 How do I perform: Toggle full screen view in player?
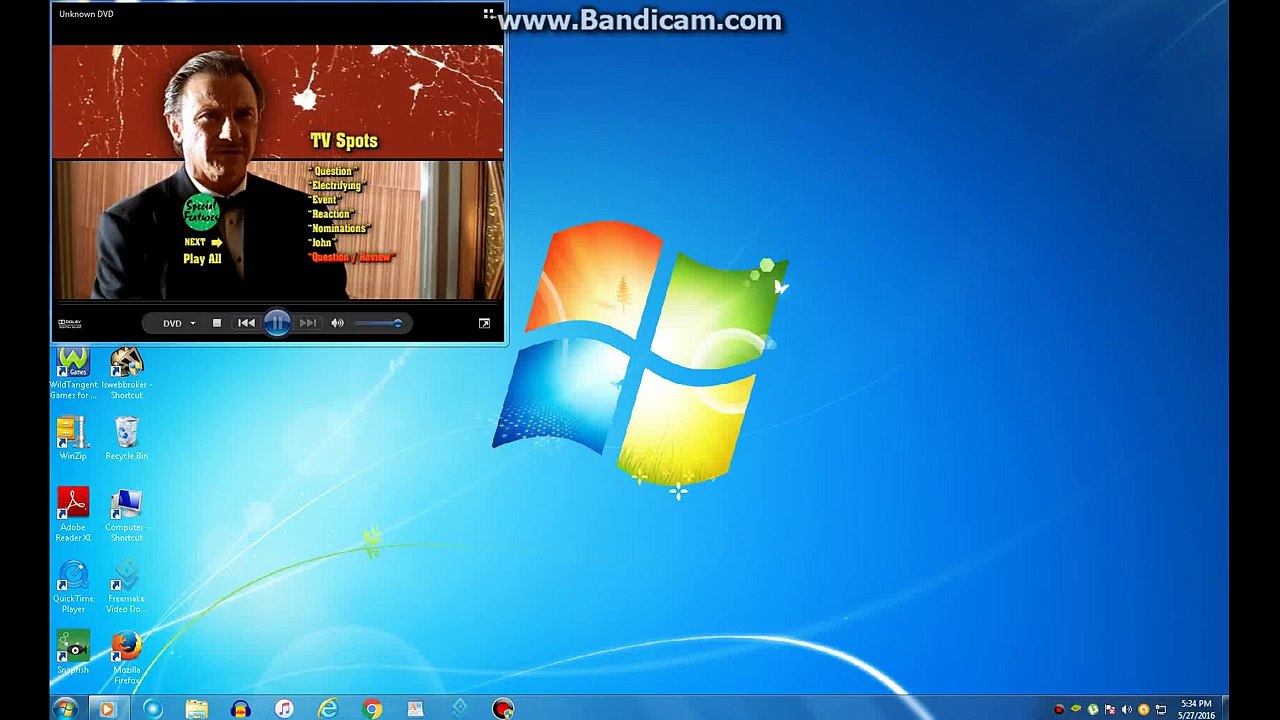[484, 323]
